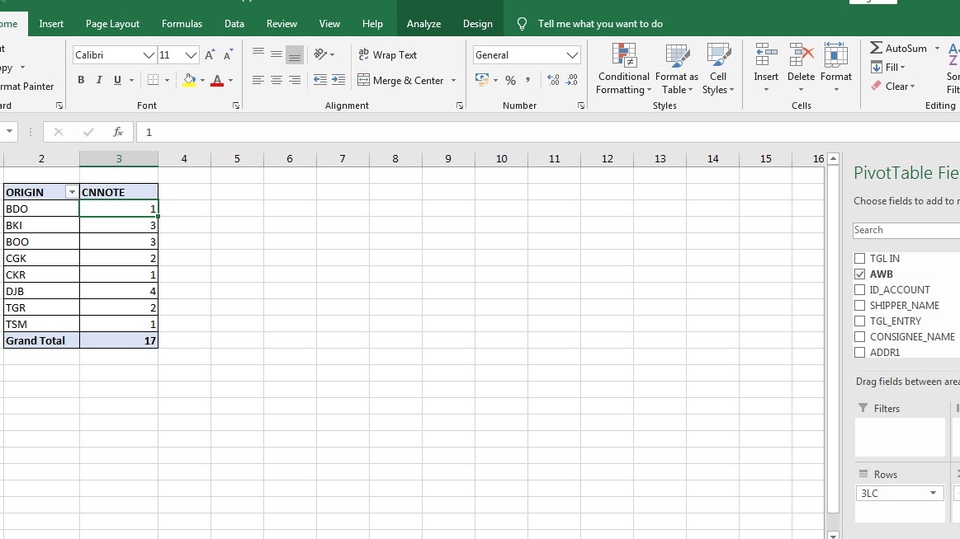Check the ADDR1 field

click(860, 352)
